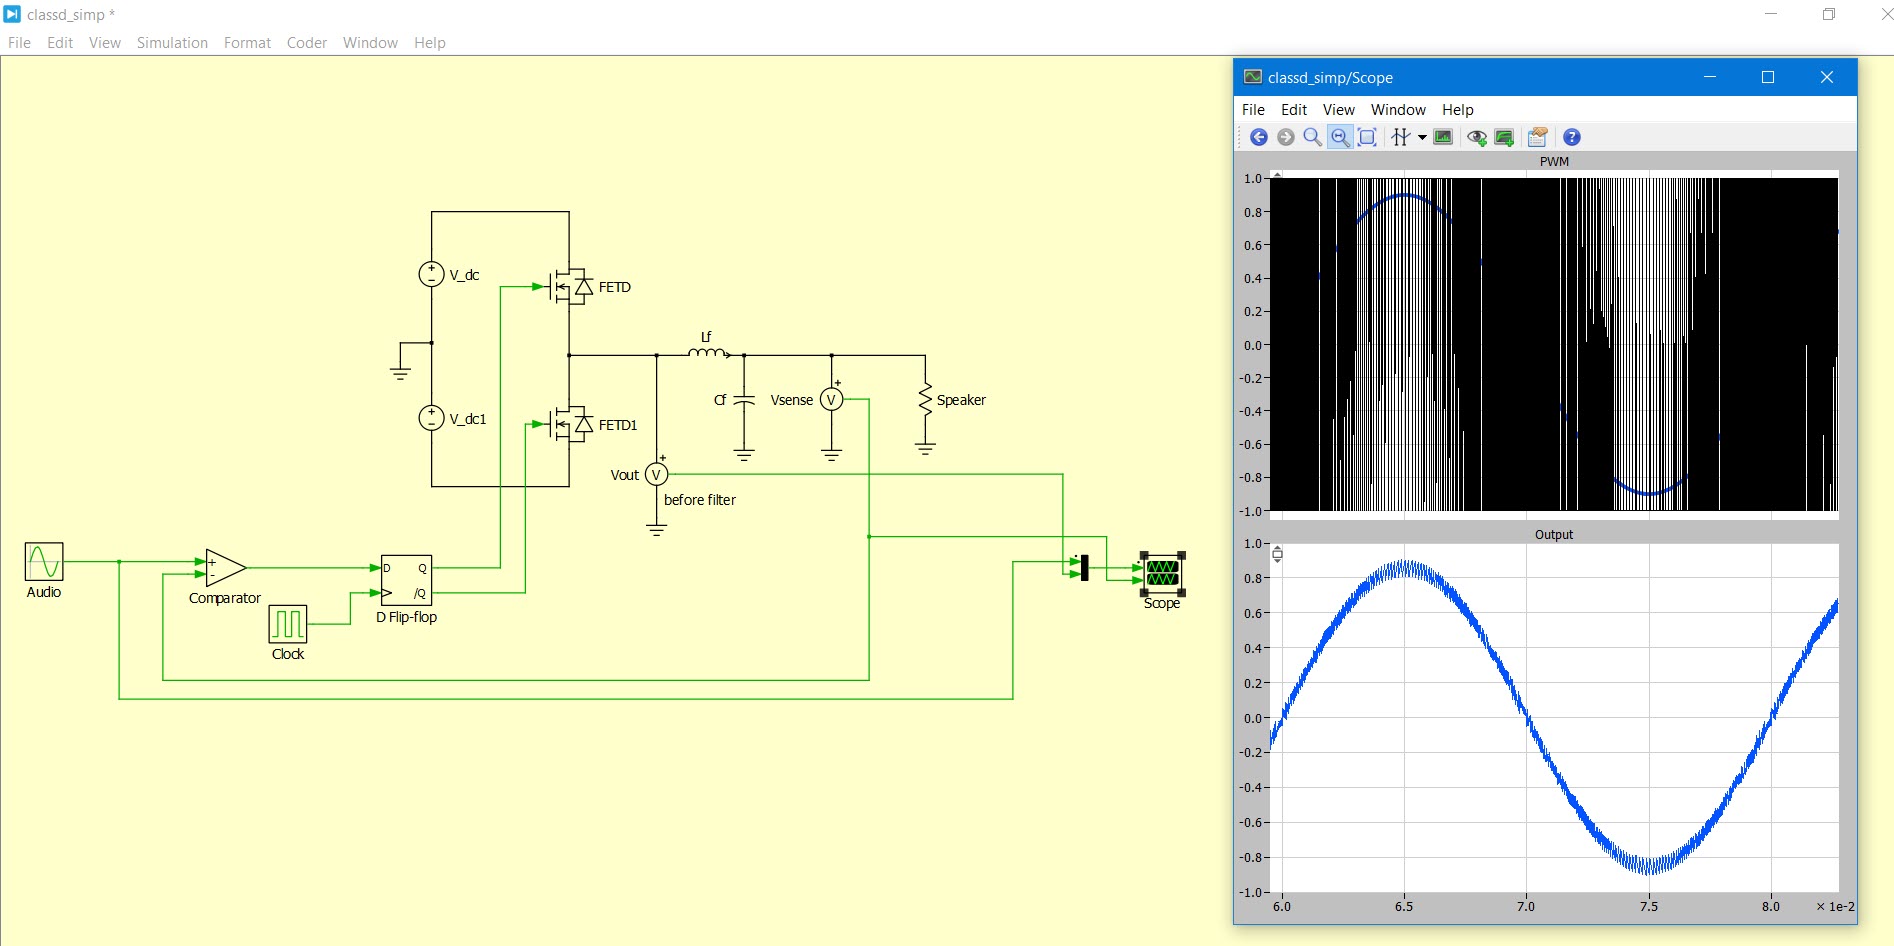The image size is (1894, 946).
Task: Select the Cf capacitor component
Action: (744, 400)
